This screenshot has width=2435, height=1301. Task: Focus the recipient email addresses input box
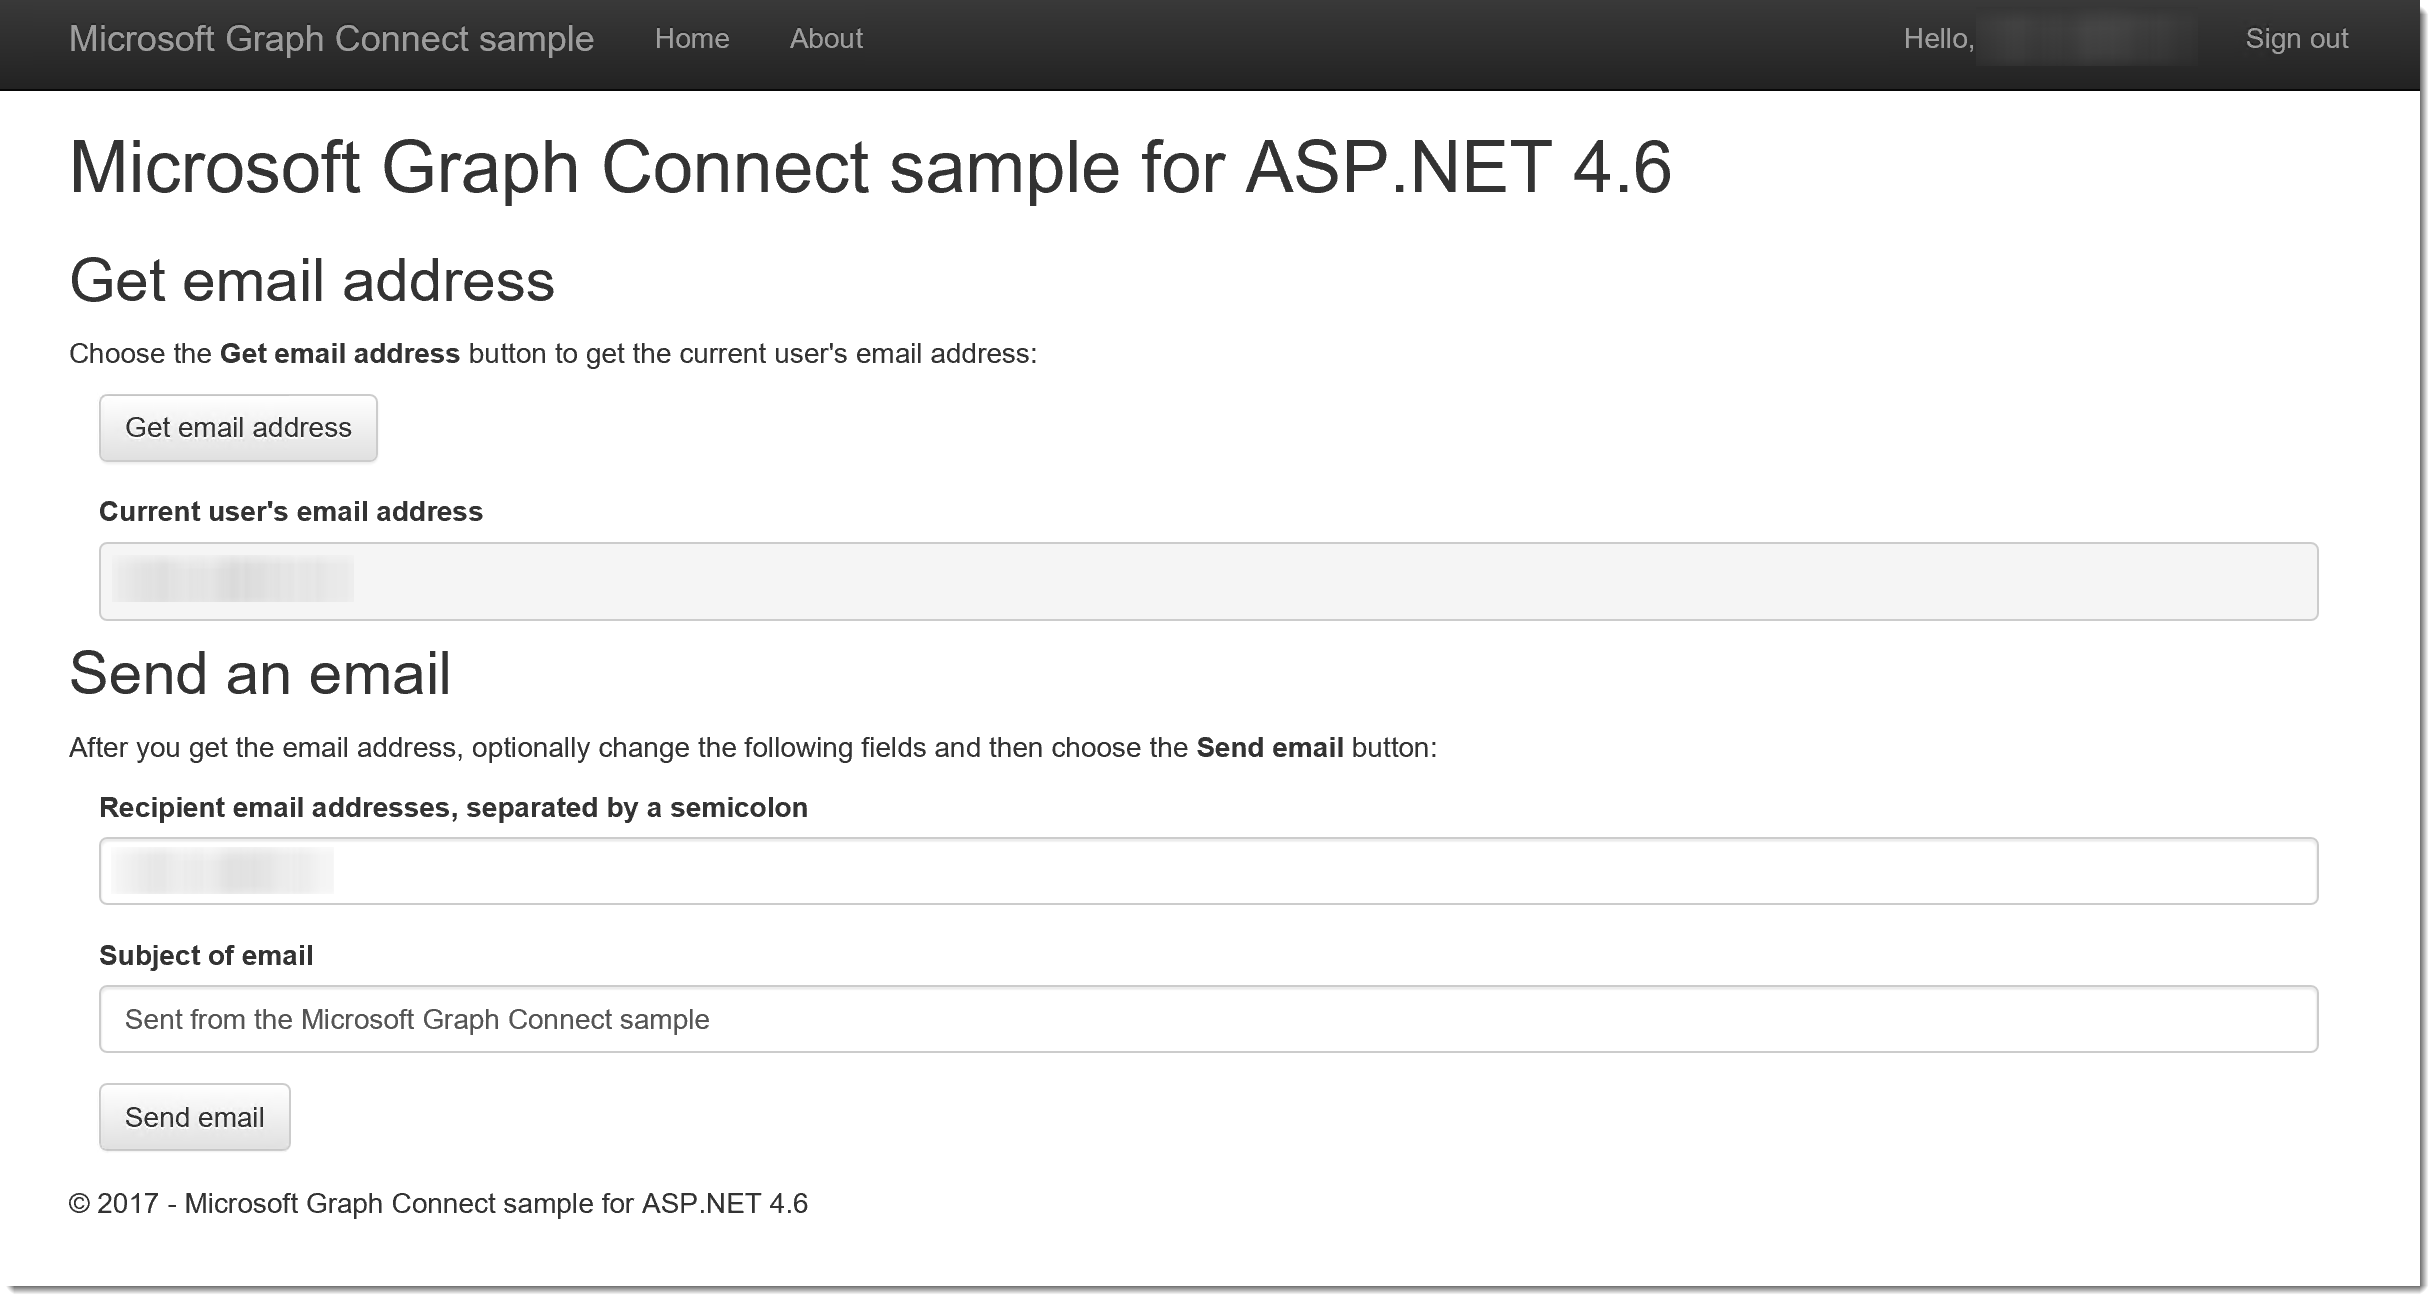(1207, 871)
